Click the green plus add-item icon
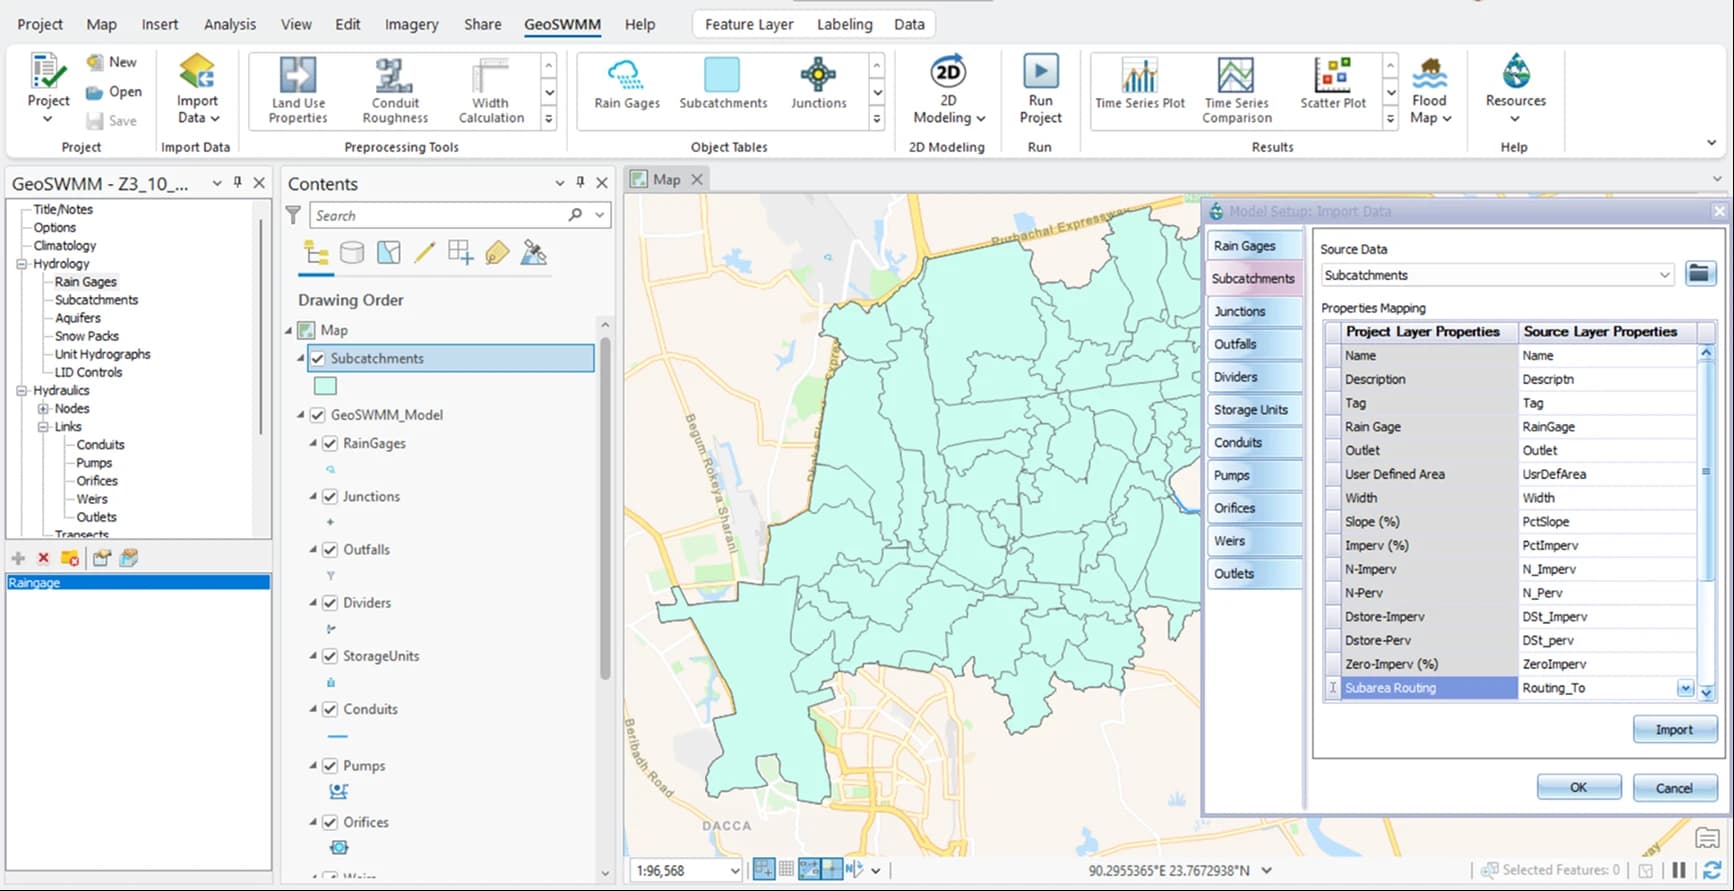Screen dimensions: 1734x891 click(x=18, y=558)
